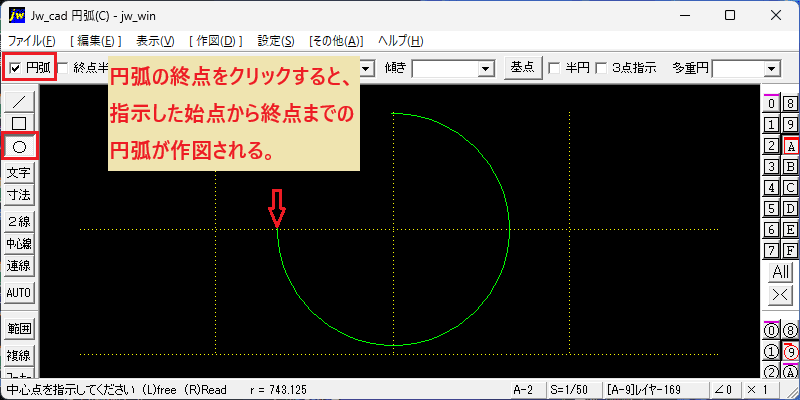
Task: Click the [A-9]レイヤー169 layer status button
Action: [x=655, y=390]
